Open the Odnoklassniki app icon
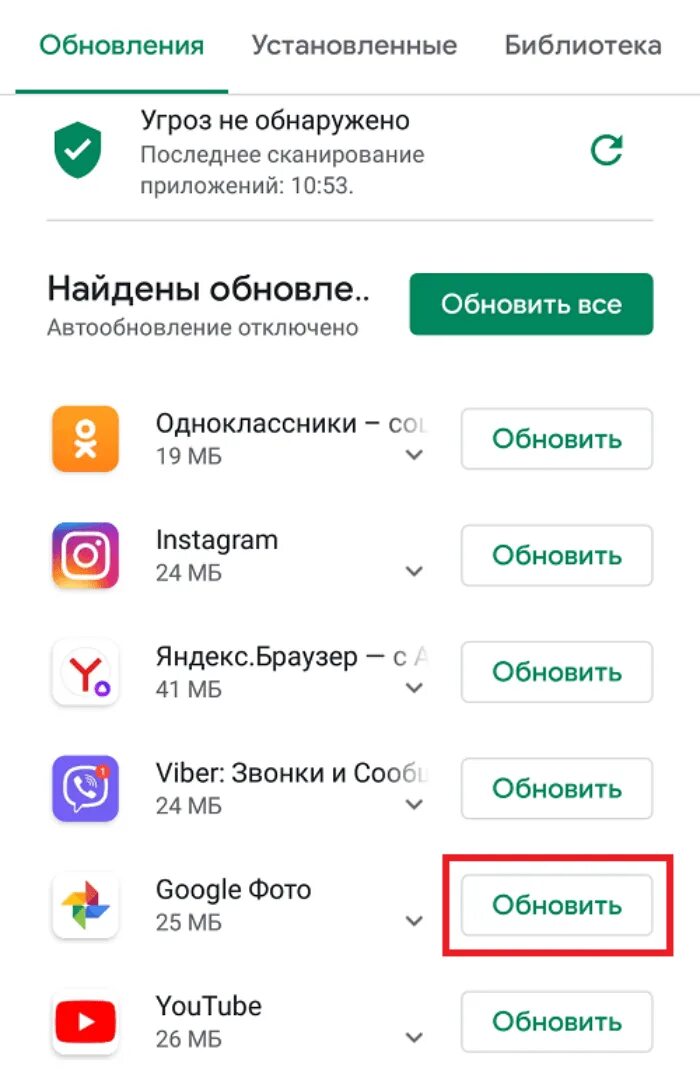Image resolution: width=700 pixels, height=1088 pixels. (x=85, y=439)
